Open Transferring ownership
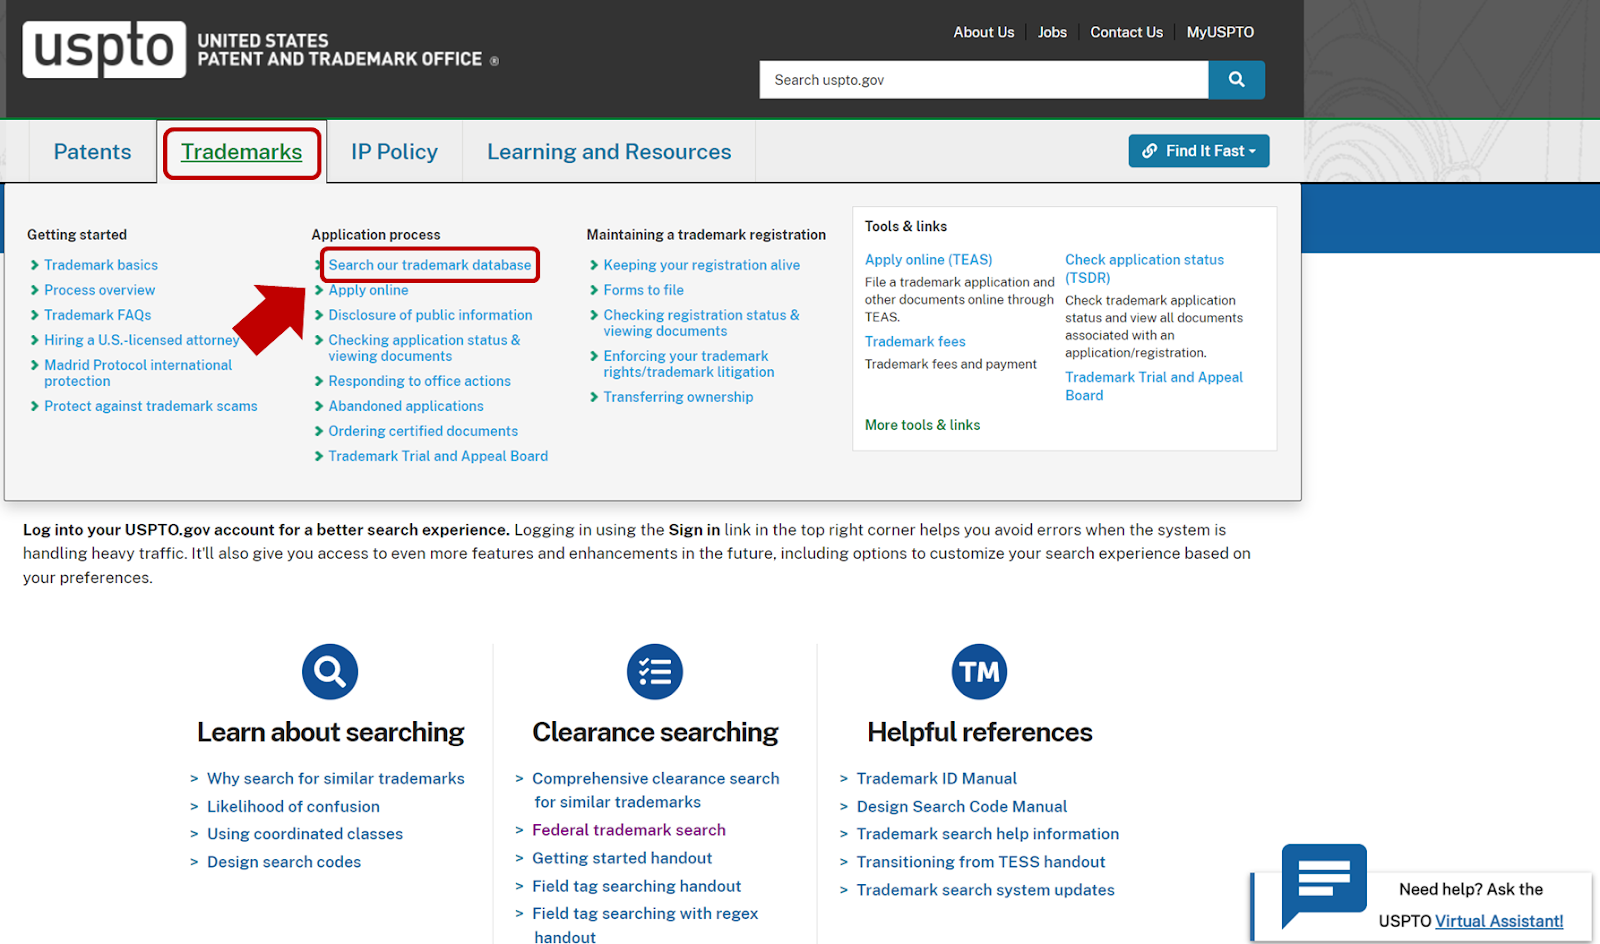Viewport: 1600px width, 944px height. coord(678,397)
